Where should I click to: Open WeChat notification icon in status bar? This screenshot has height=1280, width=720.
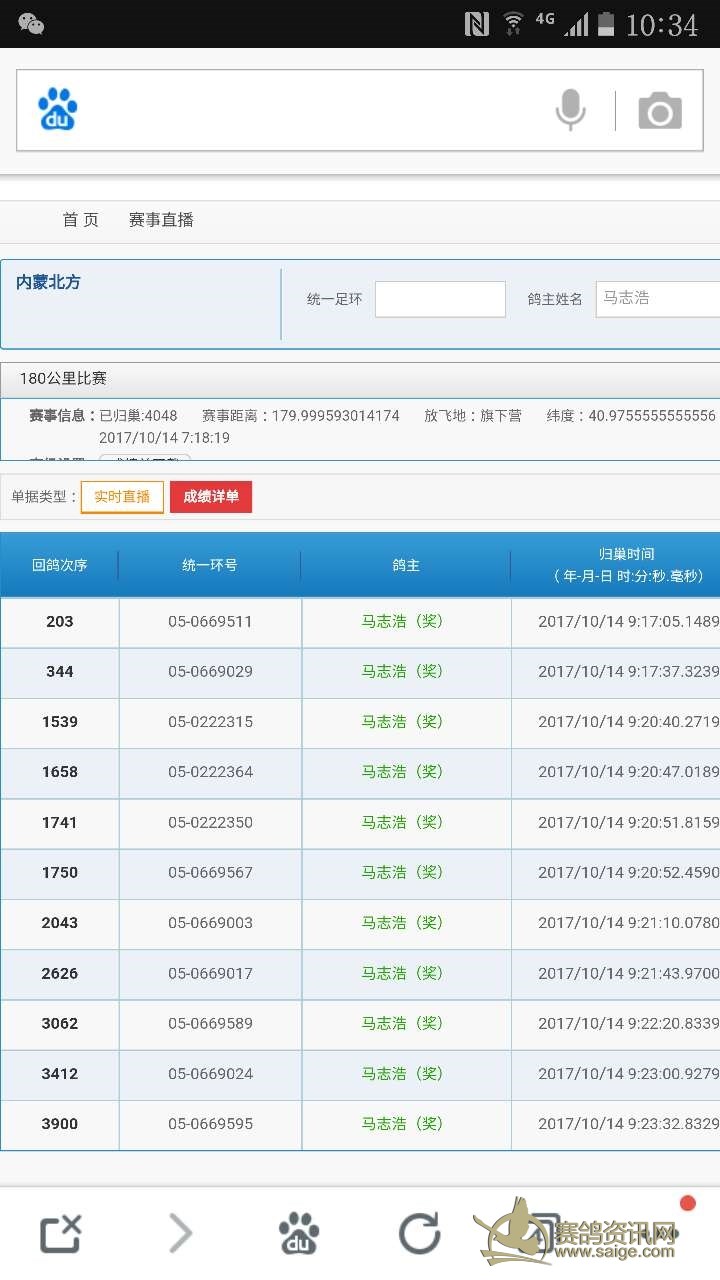[x=31, y=24]
